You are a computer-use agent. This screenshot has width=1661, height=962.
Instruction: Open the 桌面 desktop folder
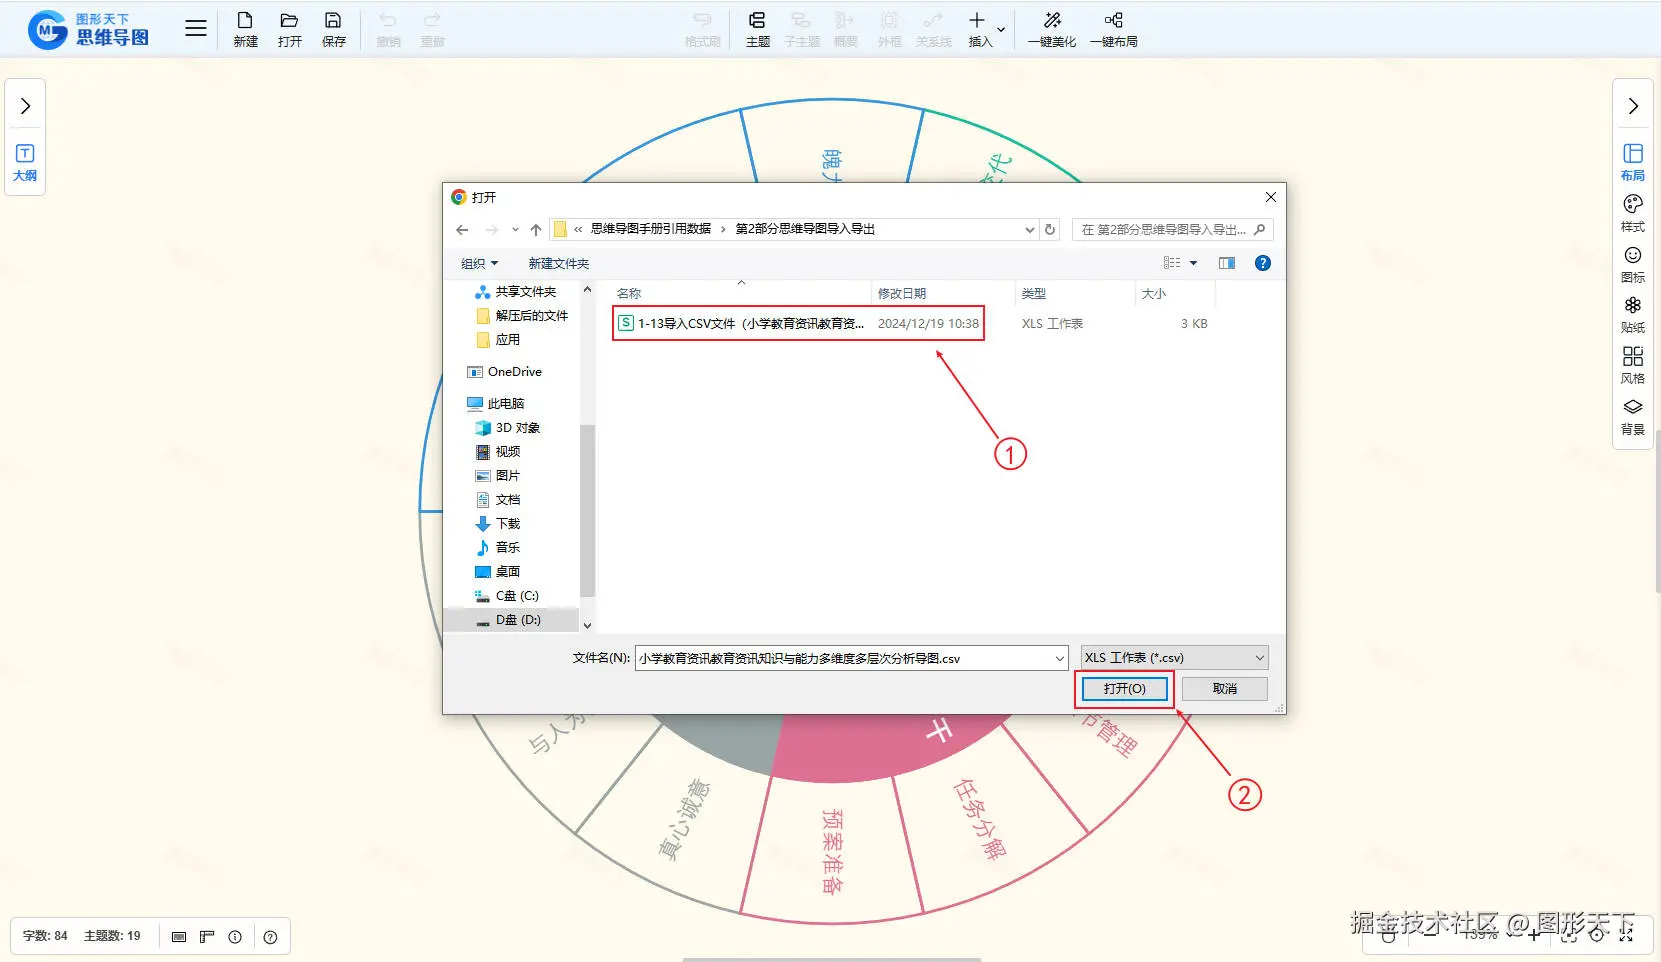coord(498,572)
